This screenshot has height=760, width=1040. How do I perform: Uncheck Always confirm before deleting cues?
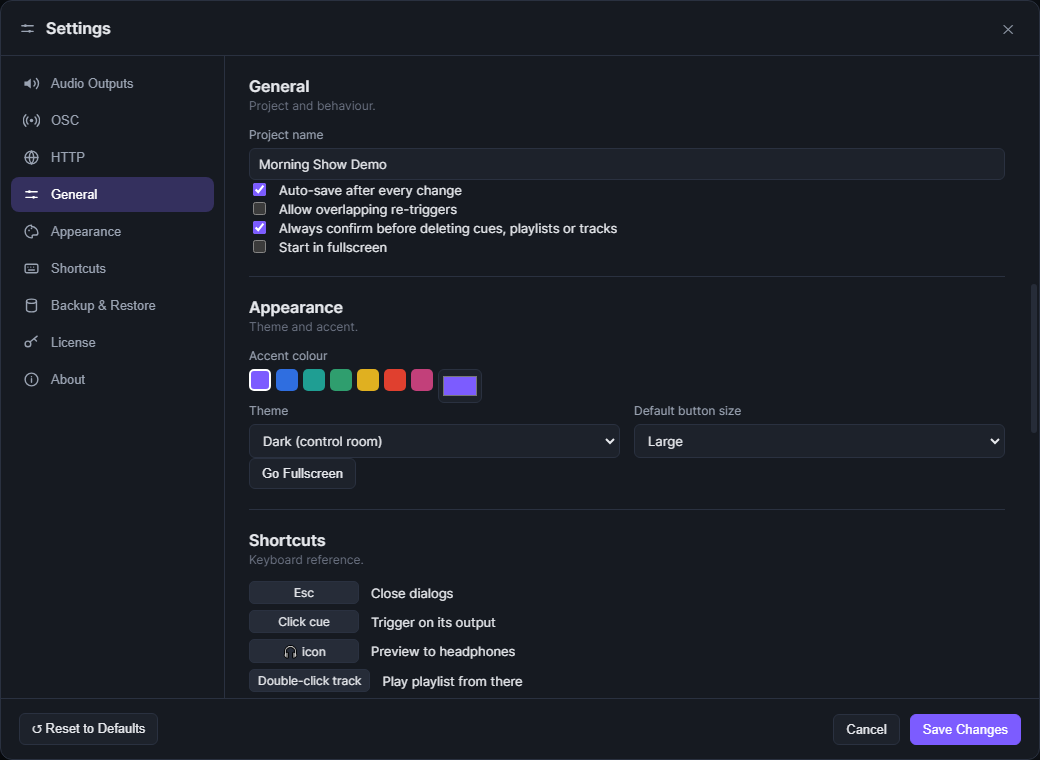(259, 227)
